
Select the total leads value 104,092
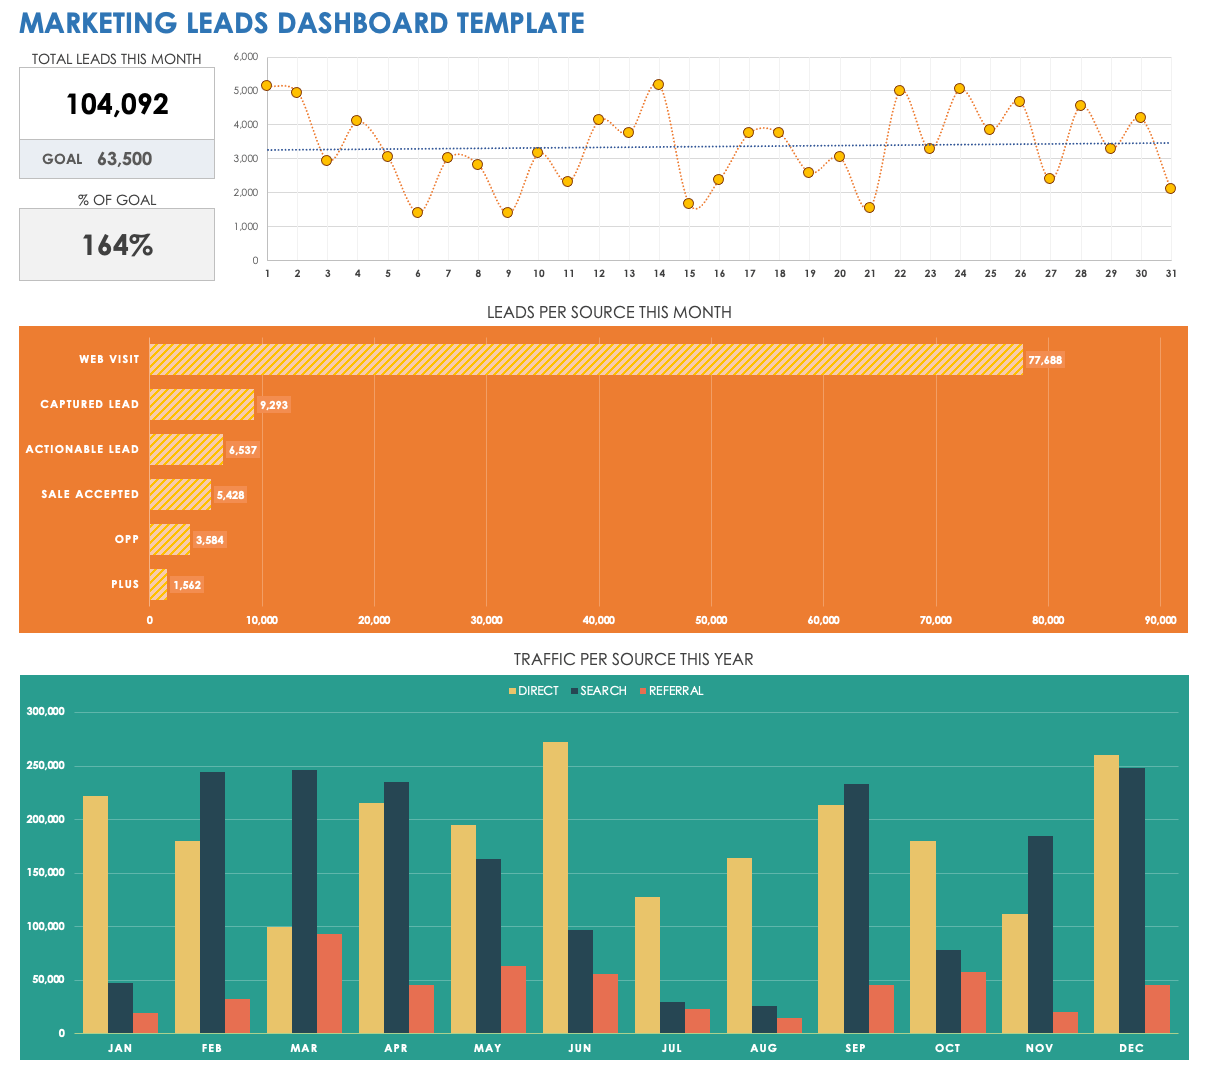click(117, 104)
